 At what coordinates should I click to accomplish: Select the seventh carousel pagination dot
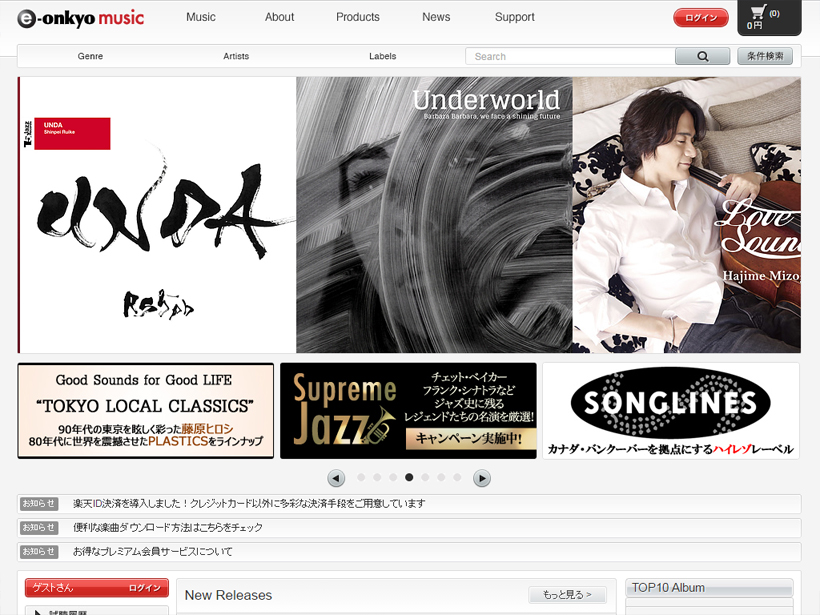(457, 477)
